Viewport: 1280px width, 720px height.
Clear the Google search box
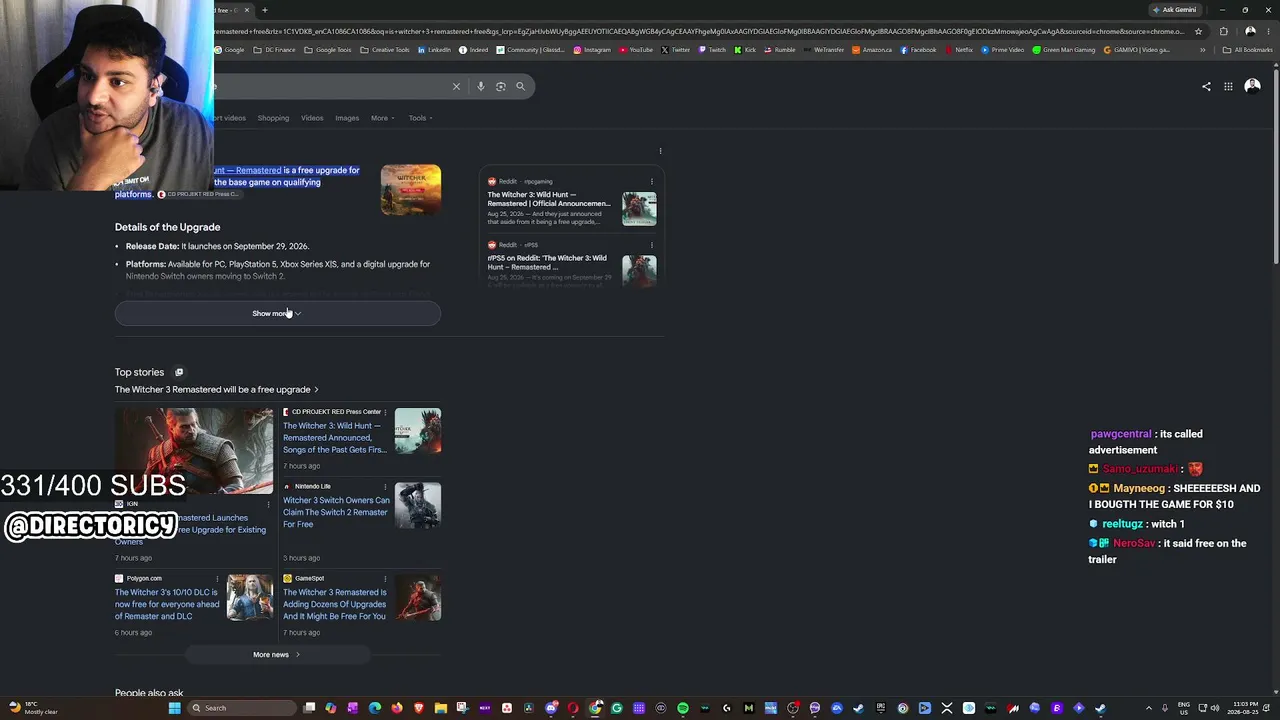456,86
